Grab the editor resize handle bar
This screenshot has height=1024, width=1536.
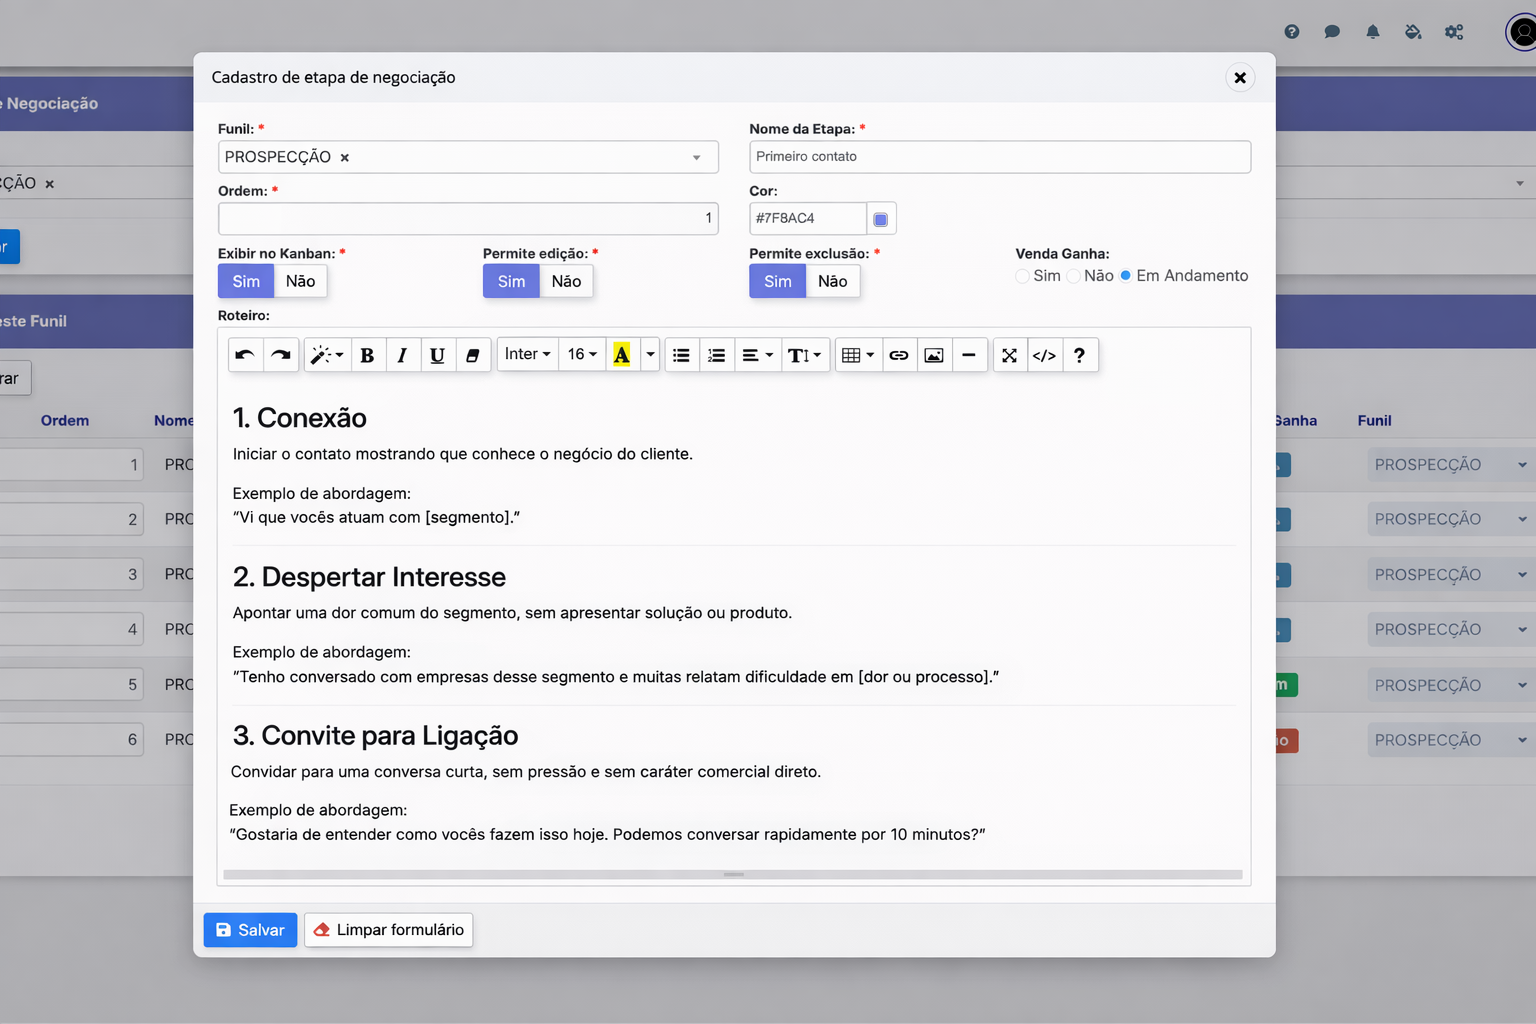(733, 875)
